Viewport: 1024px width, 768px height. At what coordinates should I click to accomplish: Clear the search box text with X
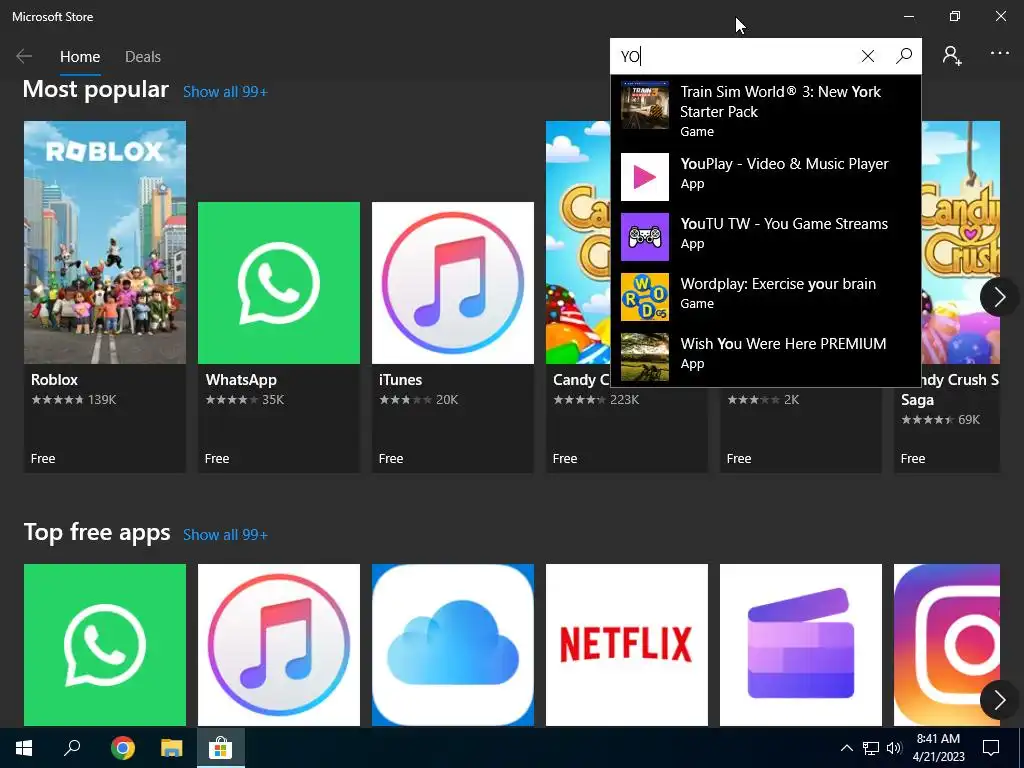pos(867,56)
